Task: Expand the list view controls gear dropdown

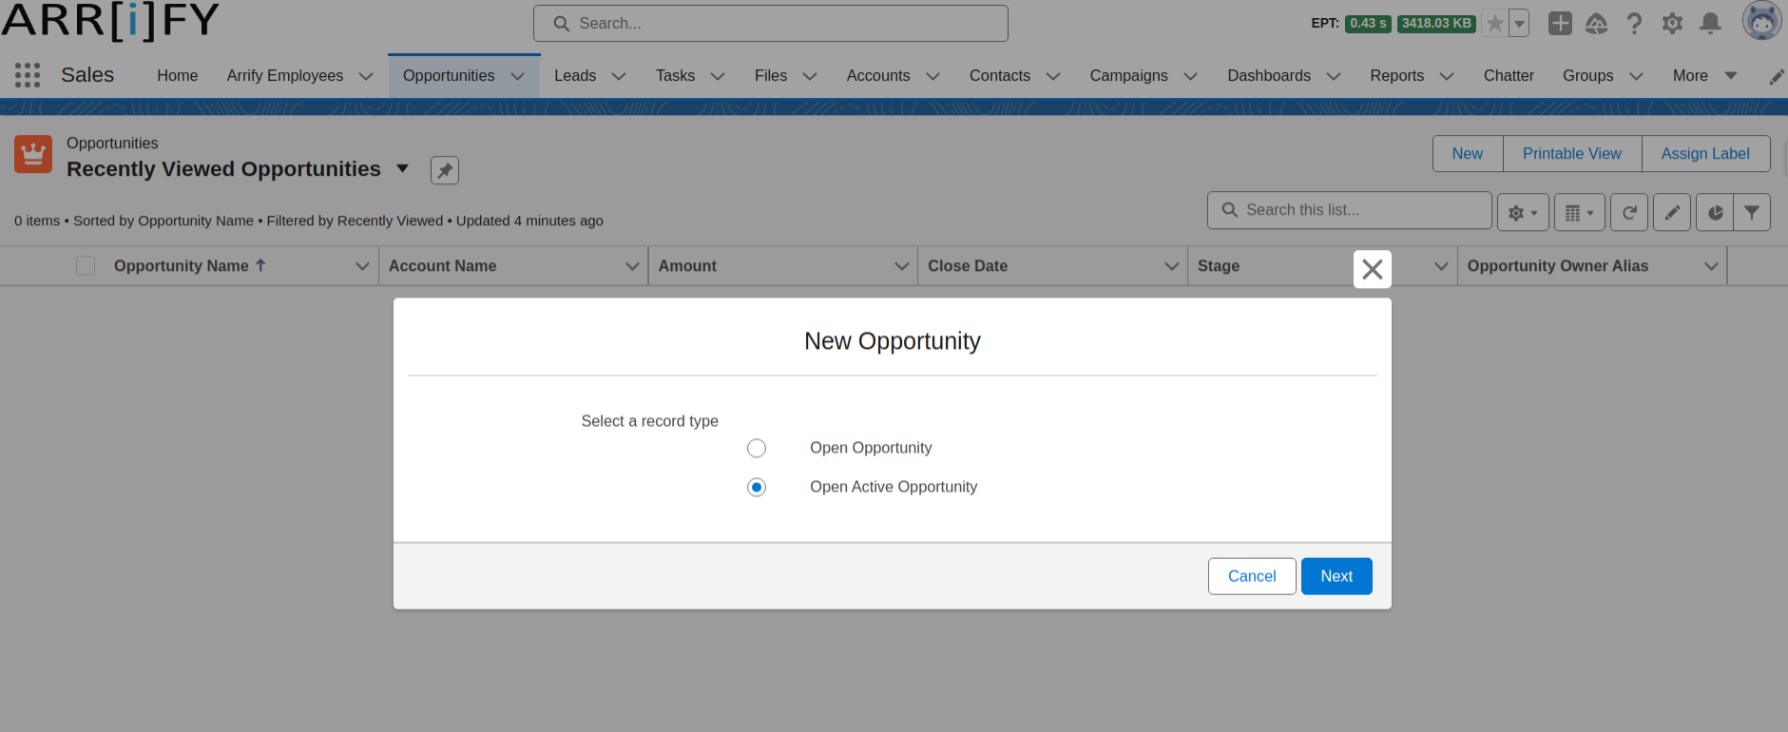Action: 1522,212
